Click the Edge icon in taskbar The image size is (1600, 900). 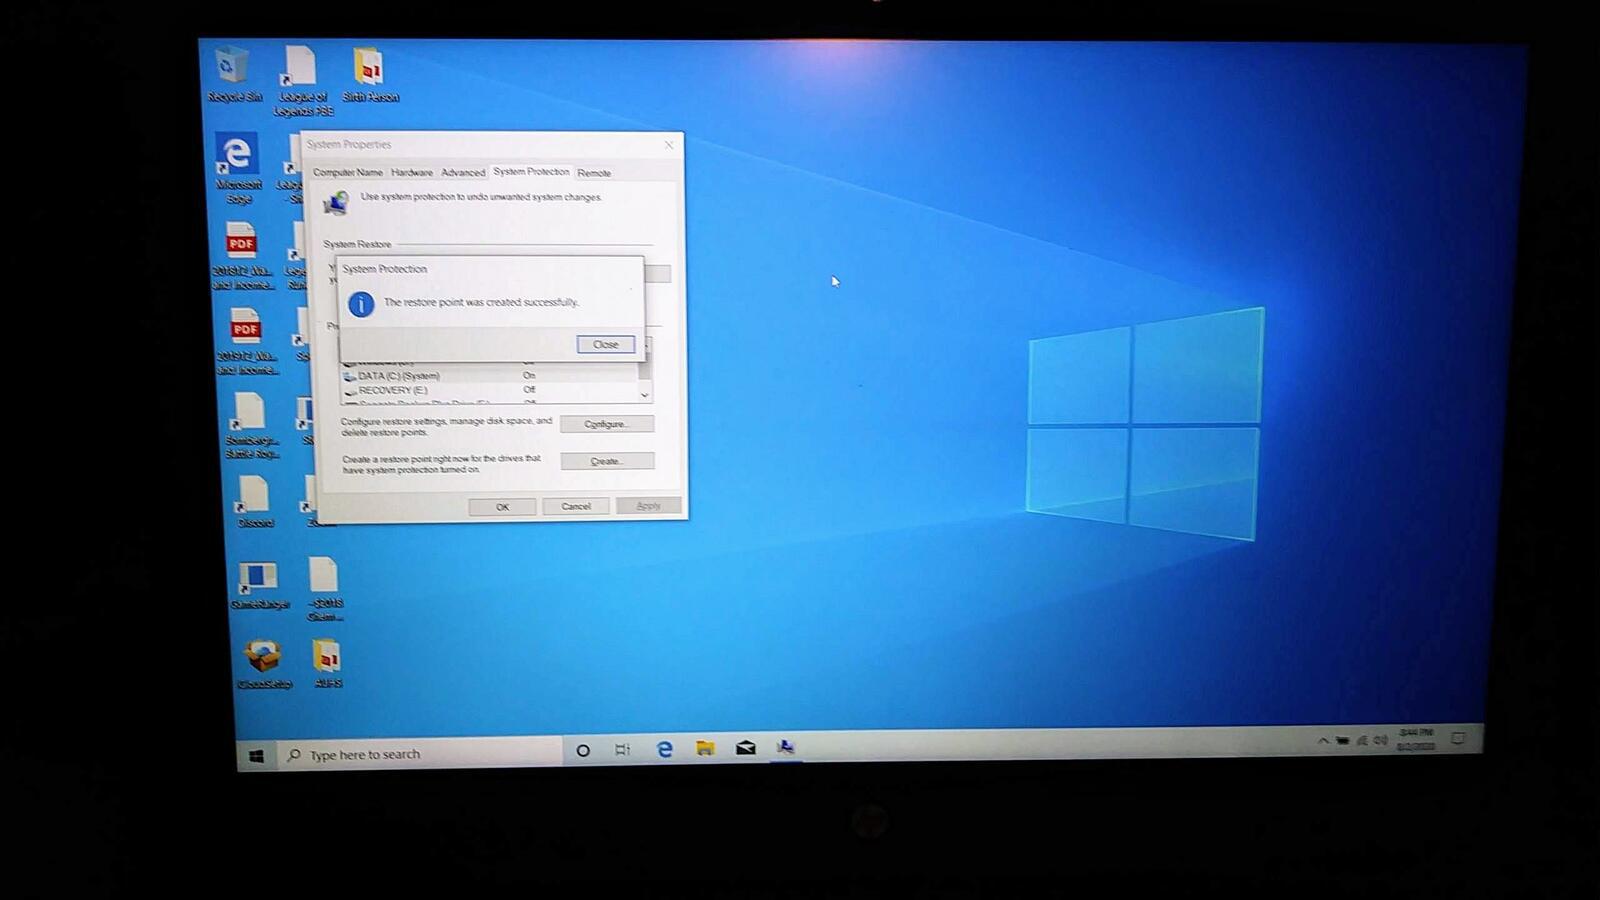664,749
